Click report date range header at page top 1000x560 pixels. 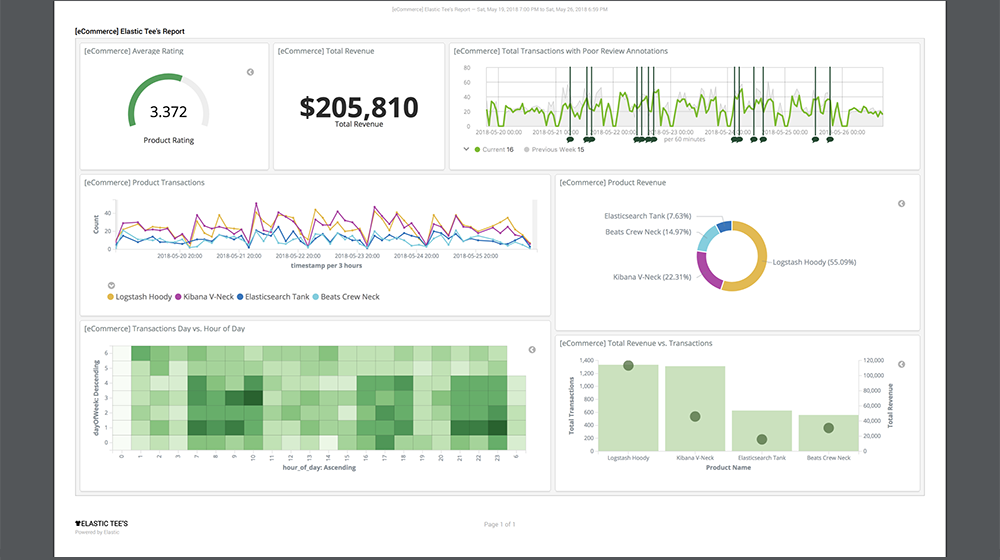tap(499, 10)
